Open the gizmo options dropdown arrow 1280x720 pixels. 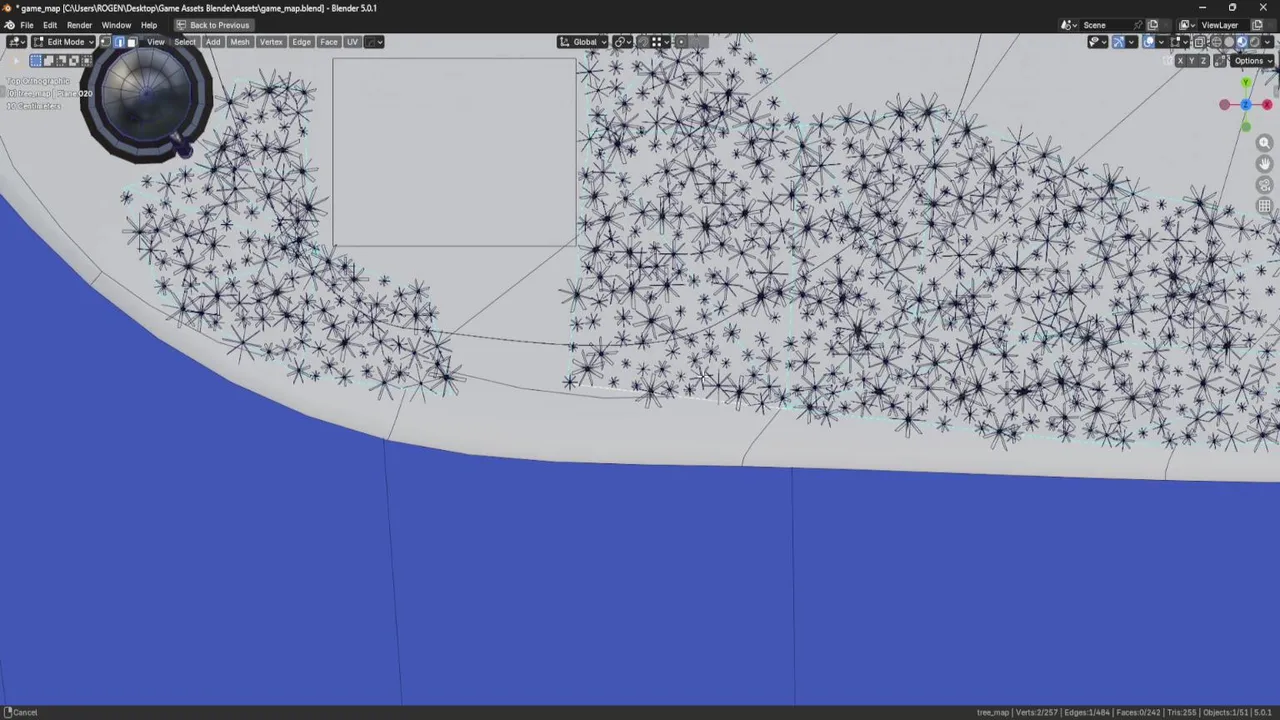pyautogui.click(x=1131, y=42)
